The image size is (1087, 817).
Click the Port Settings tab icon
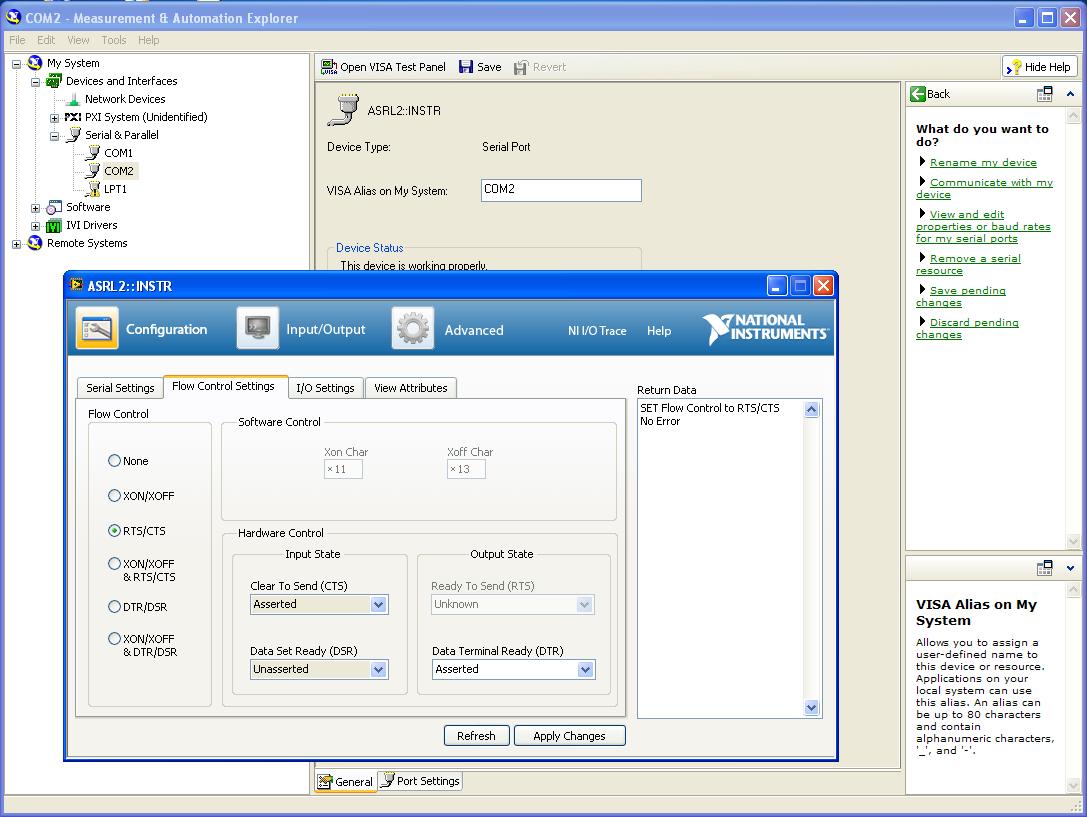point(388,780)
